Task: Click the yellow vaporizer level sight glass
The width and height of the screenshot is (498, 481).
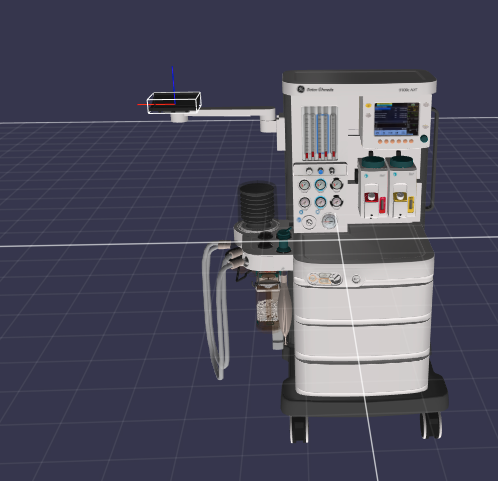Action: [x=411, y=204]
